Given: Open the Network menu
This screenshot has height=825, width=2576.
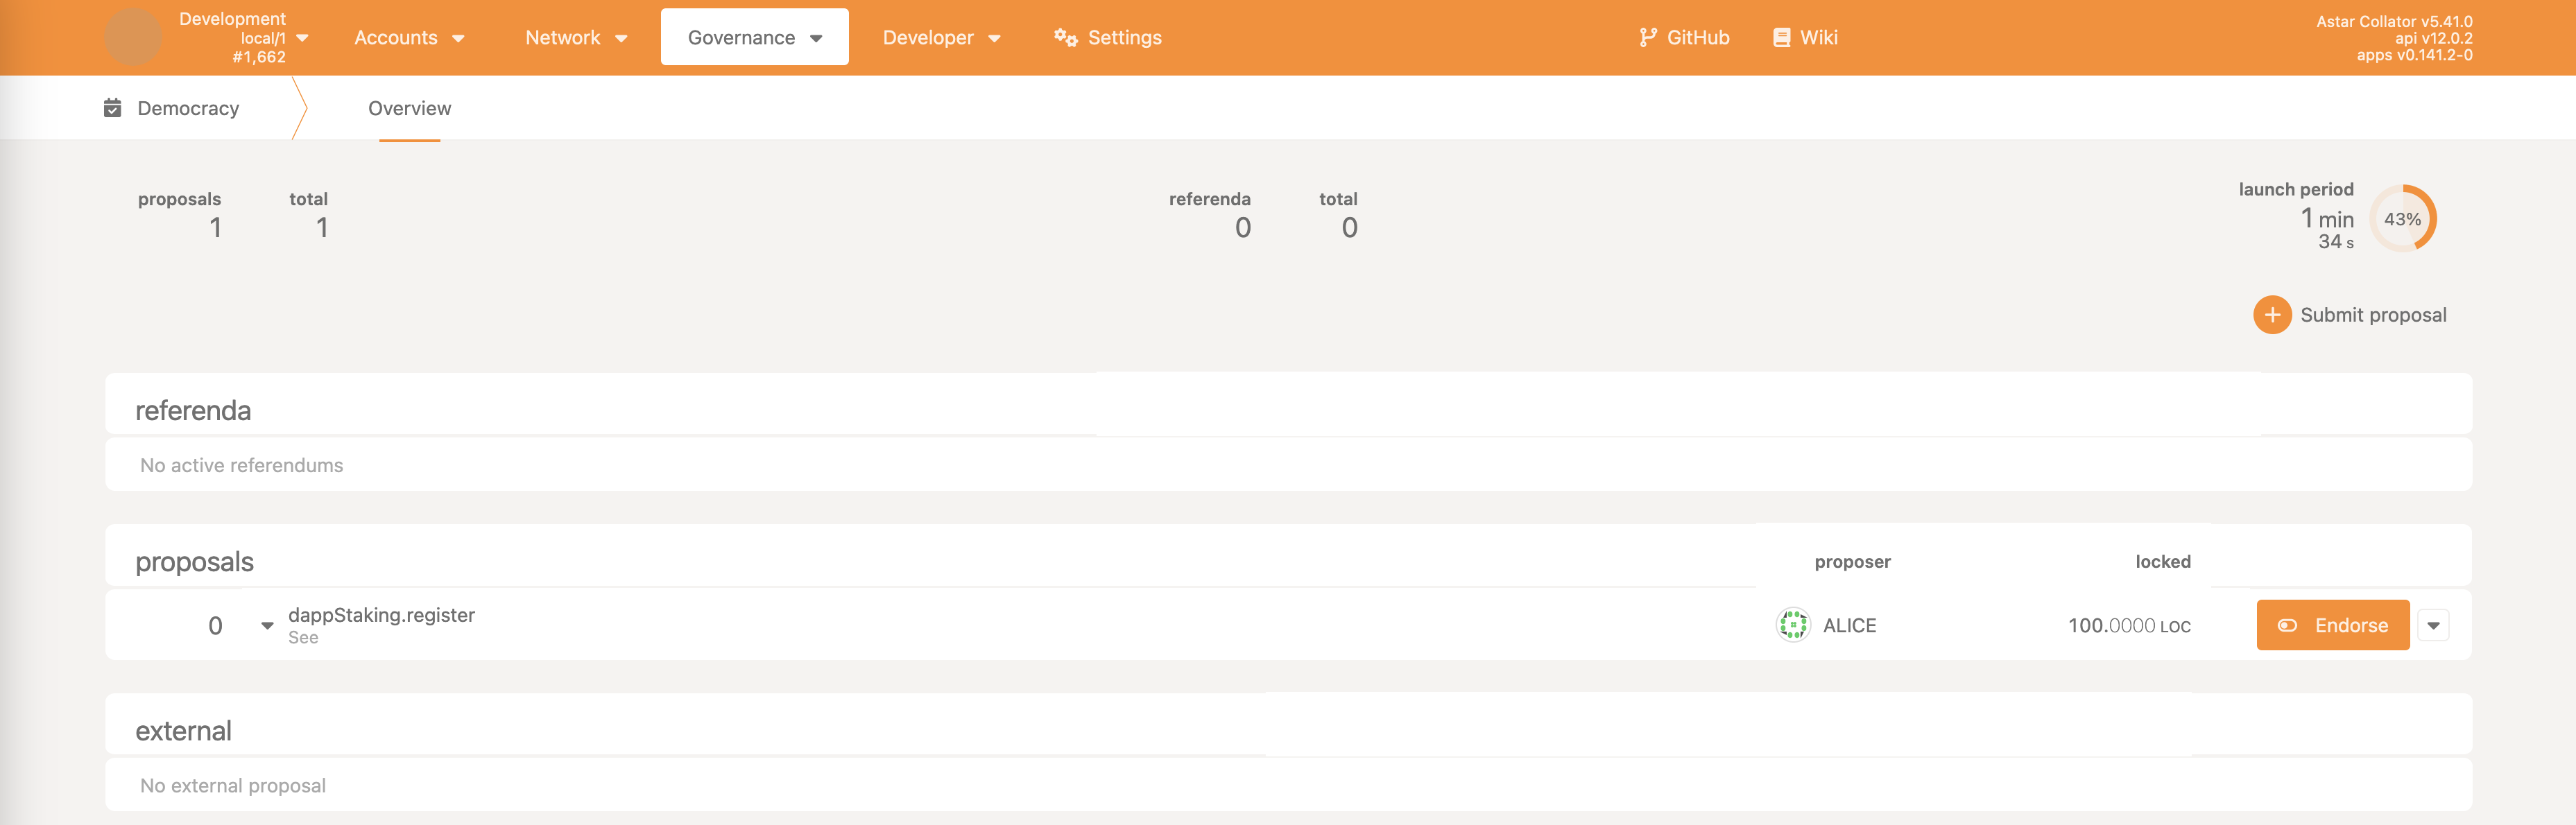Looking at the screenshot, I should [x=576, y=38].
